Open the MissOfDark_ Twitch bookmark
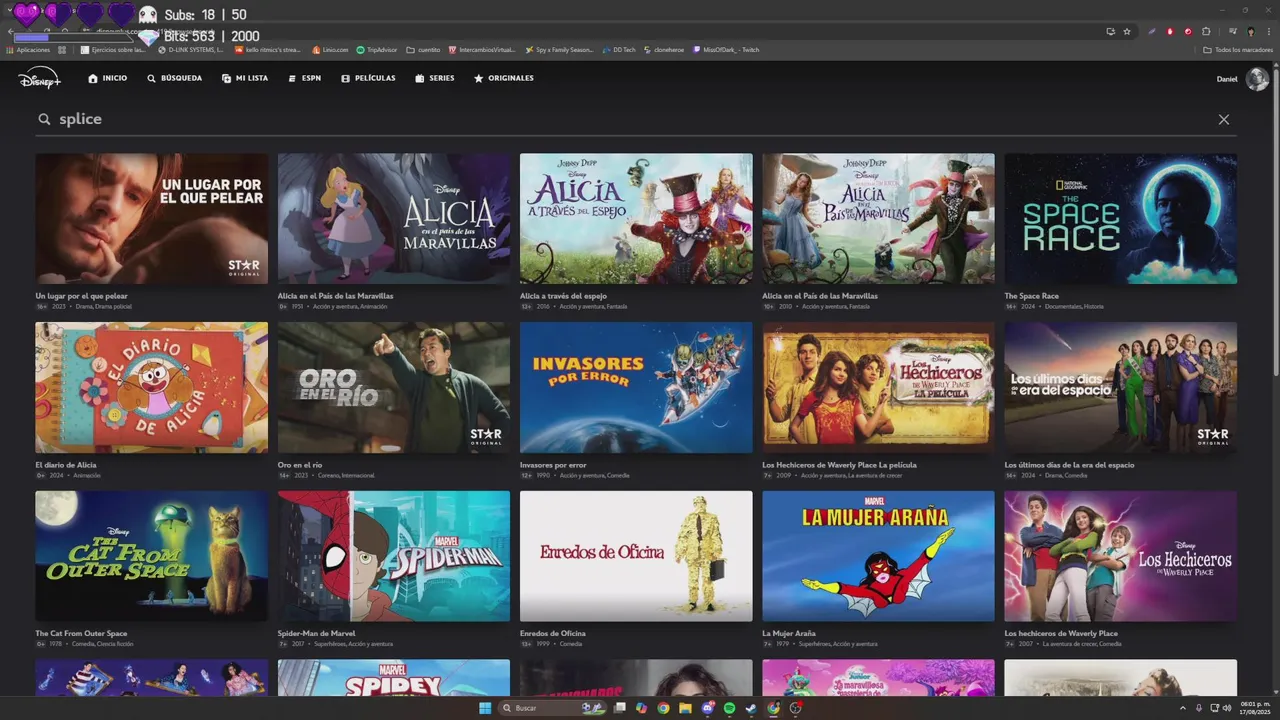1280x720 pixels. pyautogui.click(x=726, y=49)
